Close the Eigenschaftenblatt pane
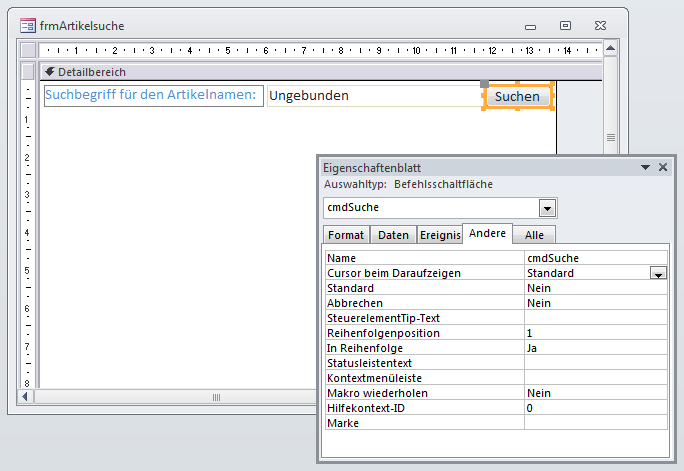The height and width of the screenshot is (471, 684). [663, 167]
